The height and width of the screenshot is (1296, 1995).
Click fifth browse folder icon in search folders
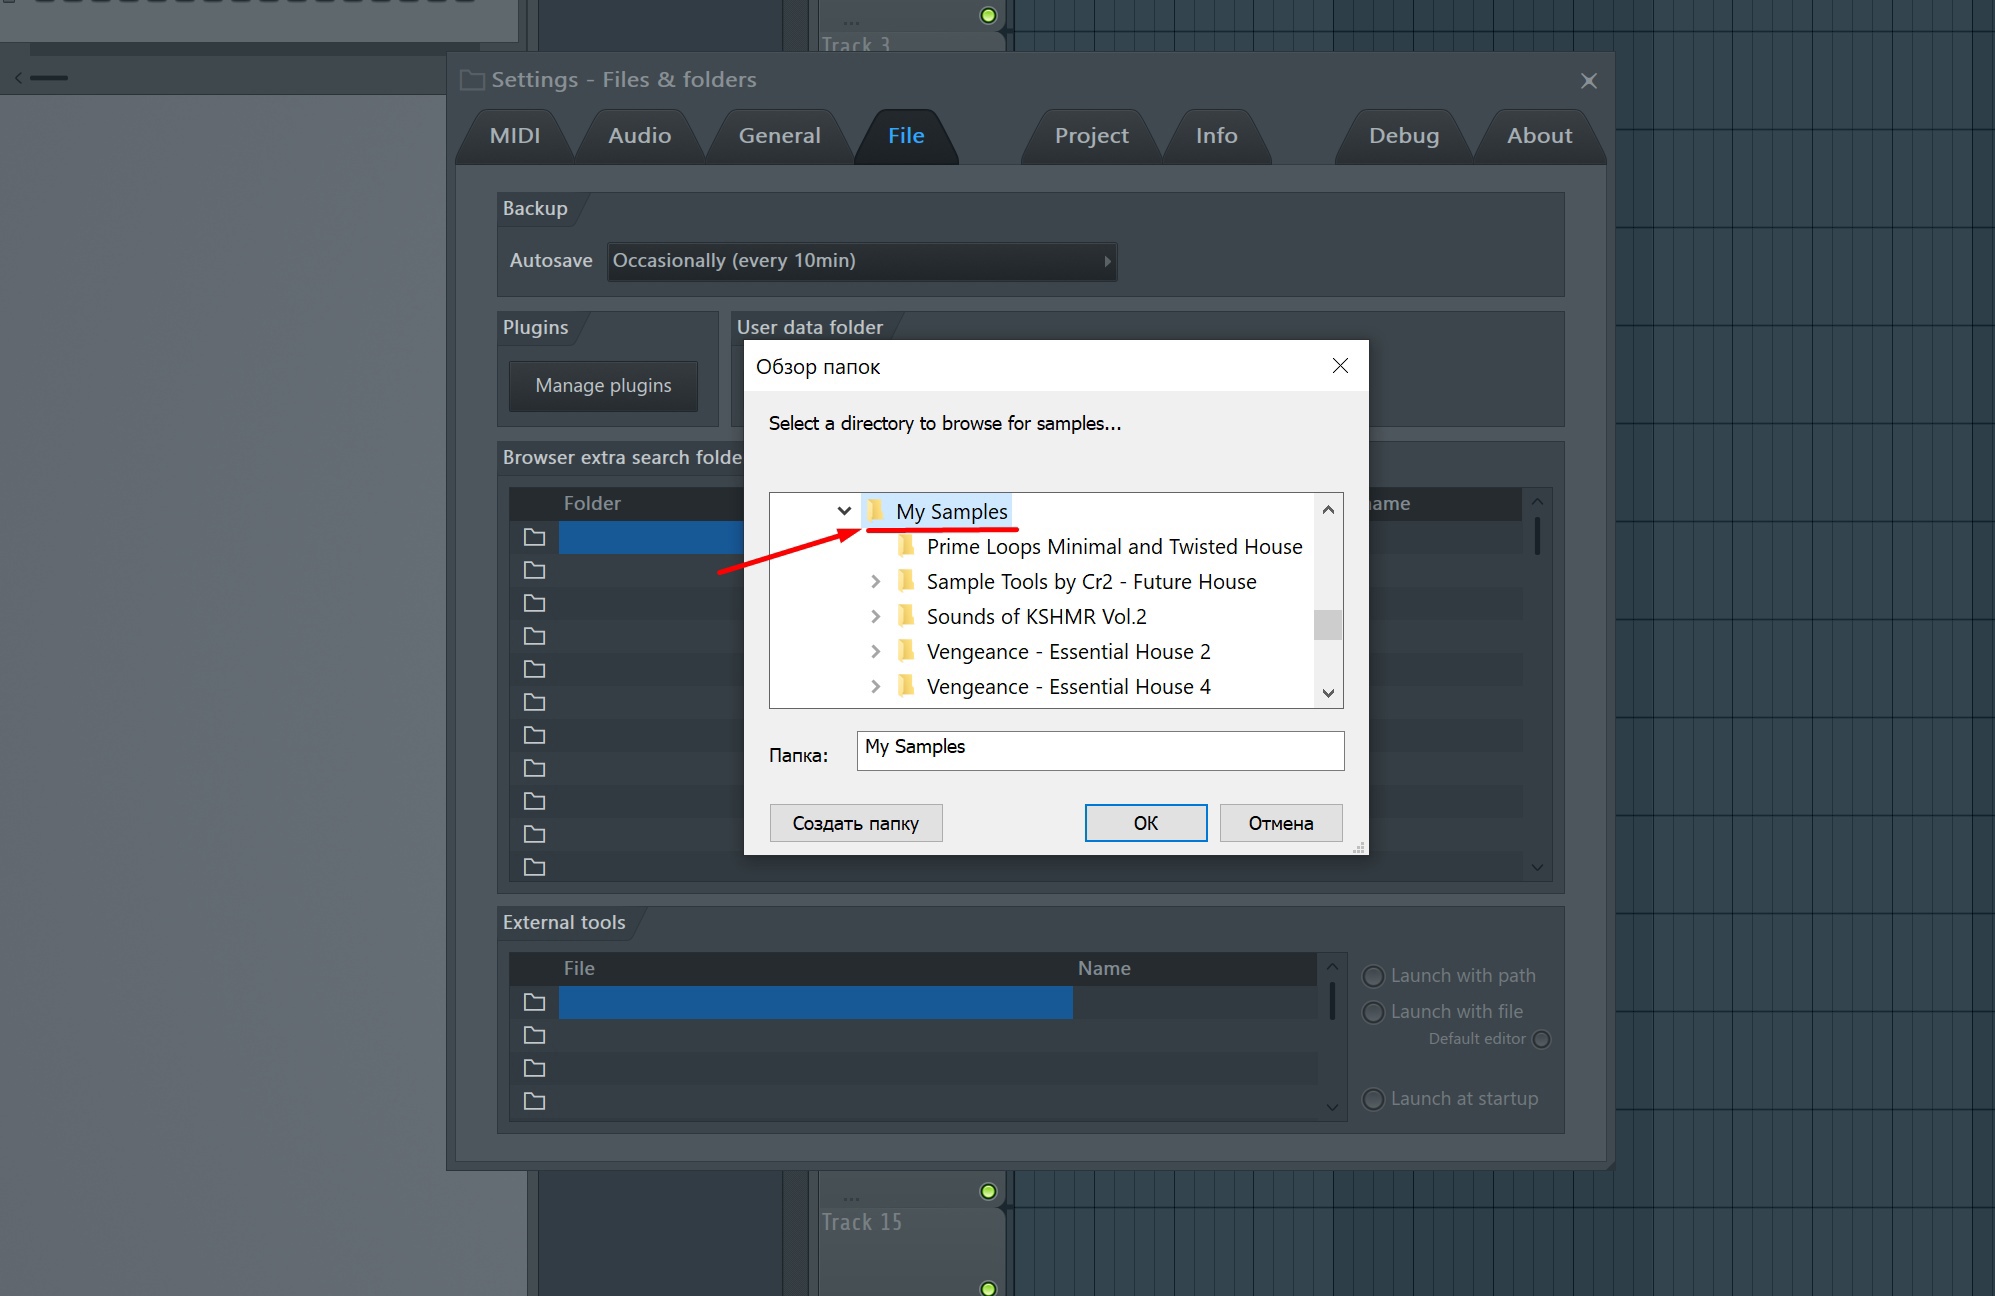pyautogui.click(x=535, y=669)
